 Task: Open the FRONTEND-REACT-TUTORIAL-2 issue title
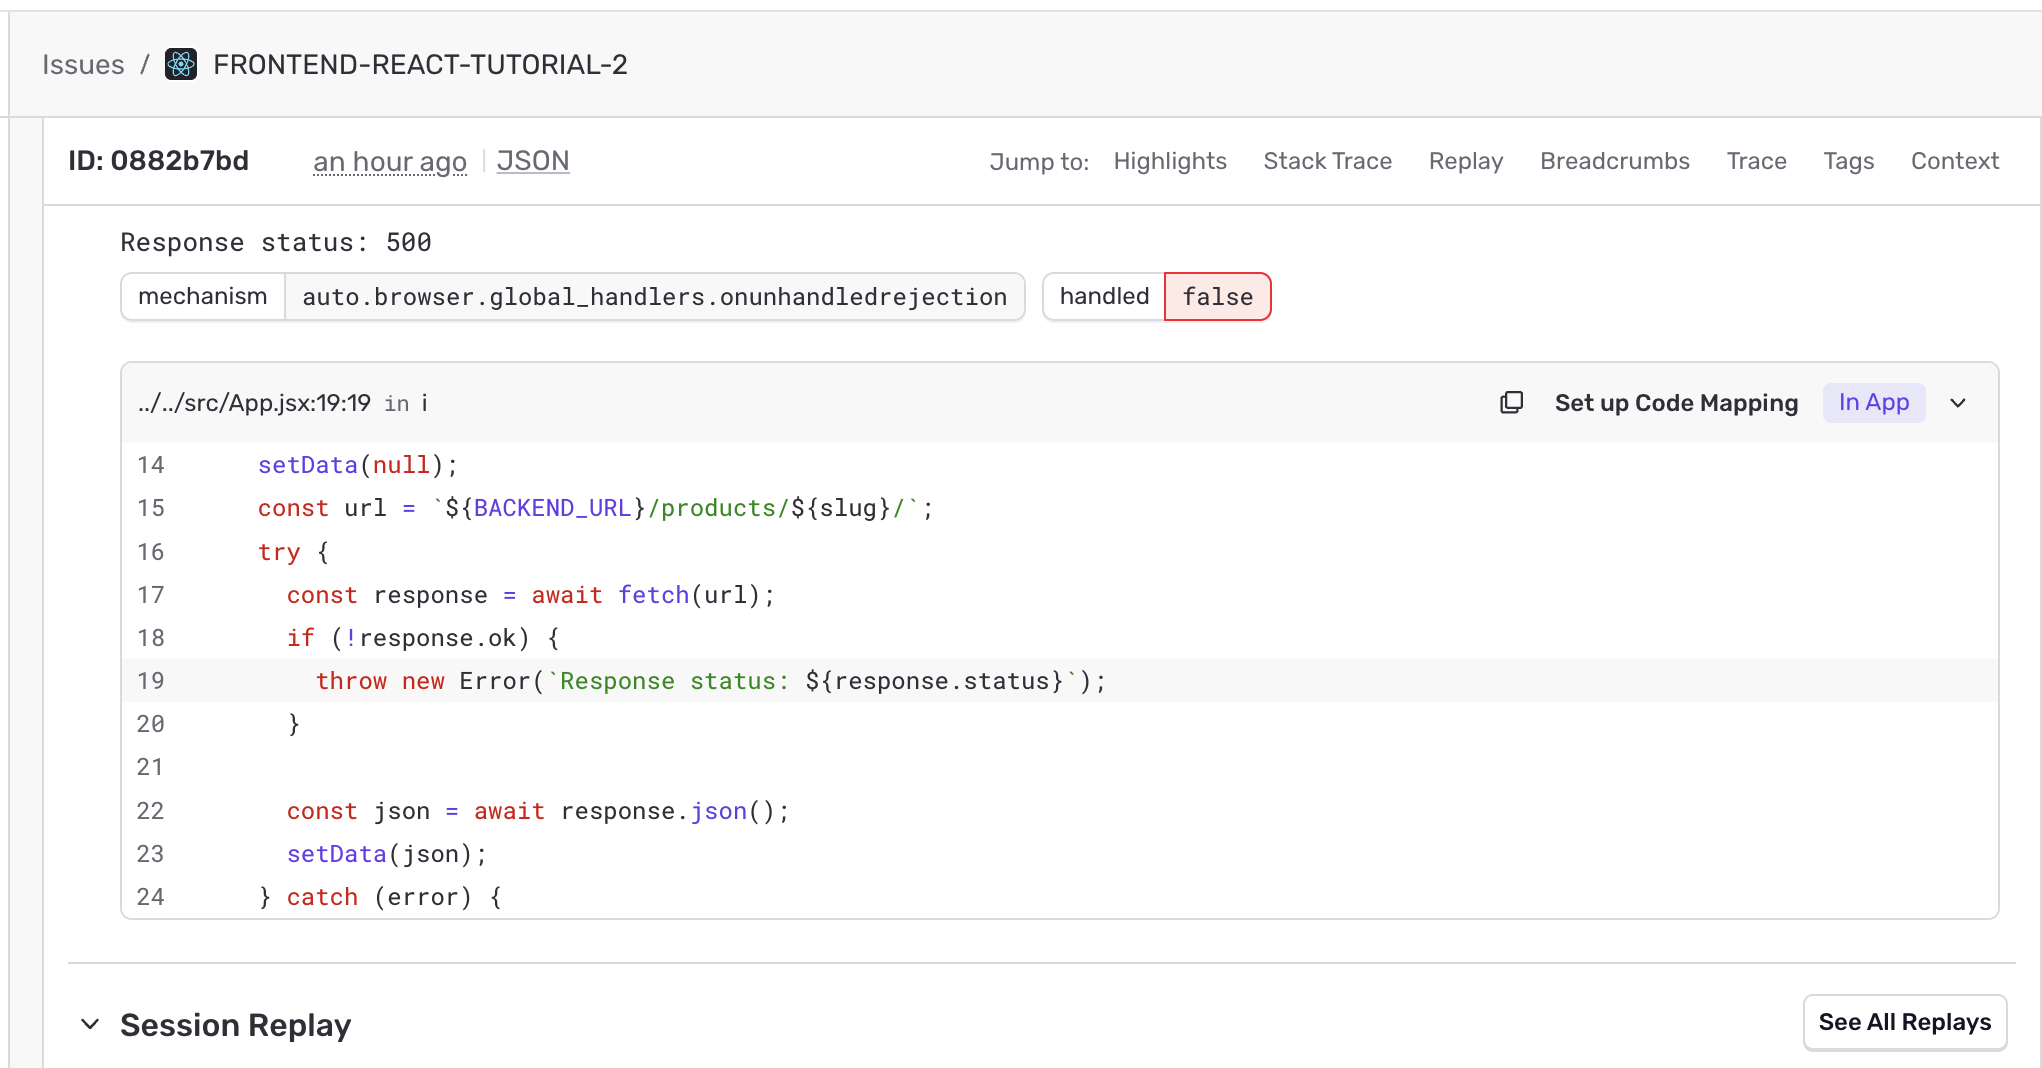[x=420, y=65]
